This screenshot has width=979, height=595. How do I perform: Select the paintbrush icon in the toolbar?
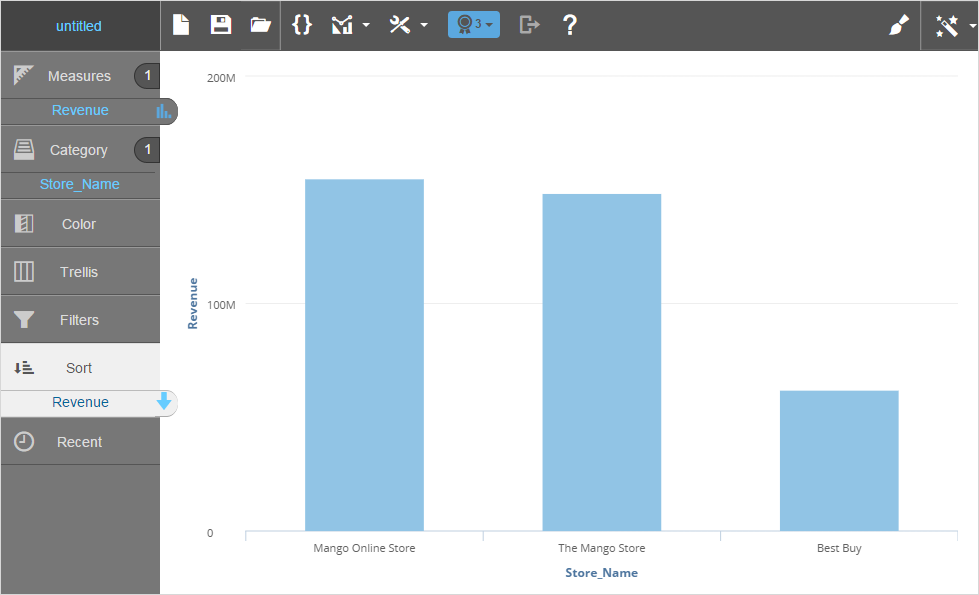coord(898,25)
